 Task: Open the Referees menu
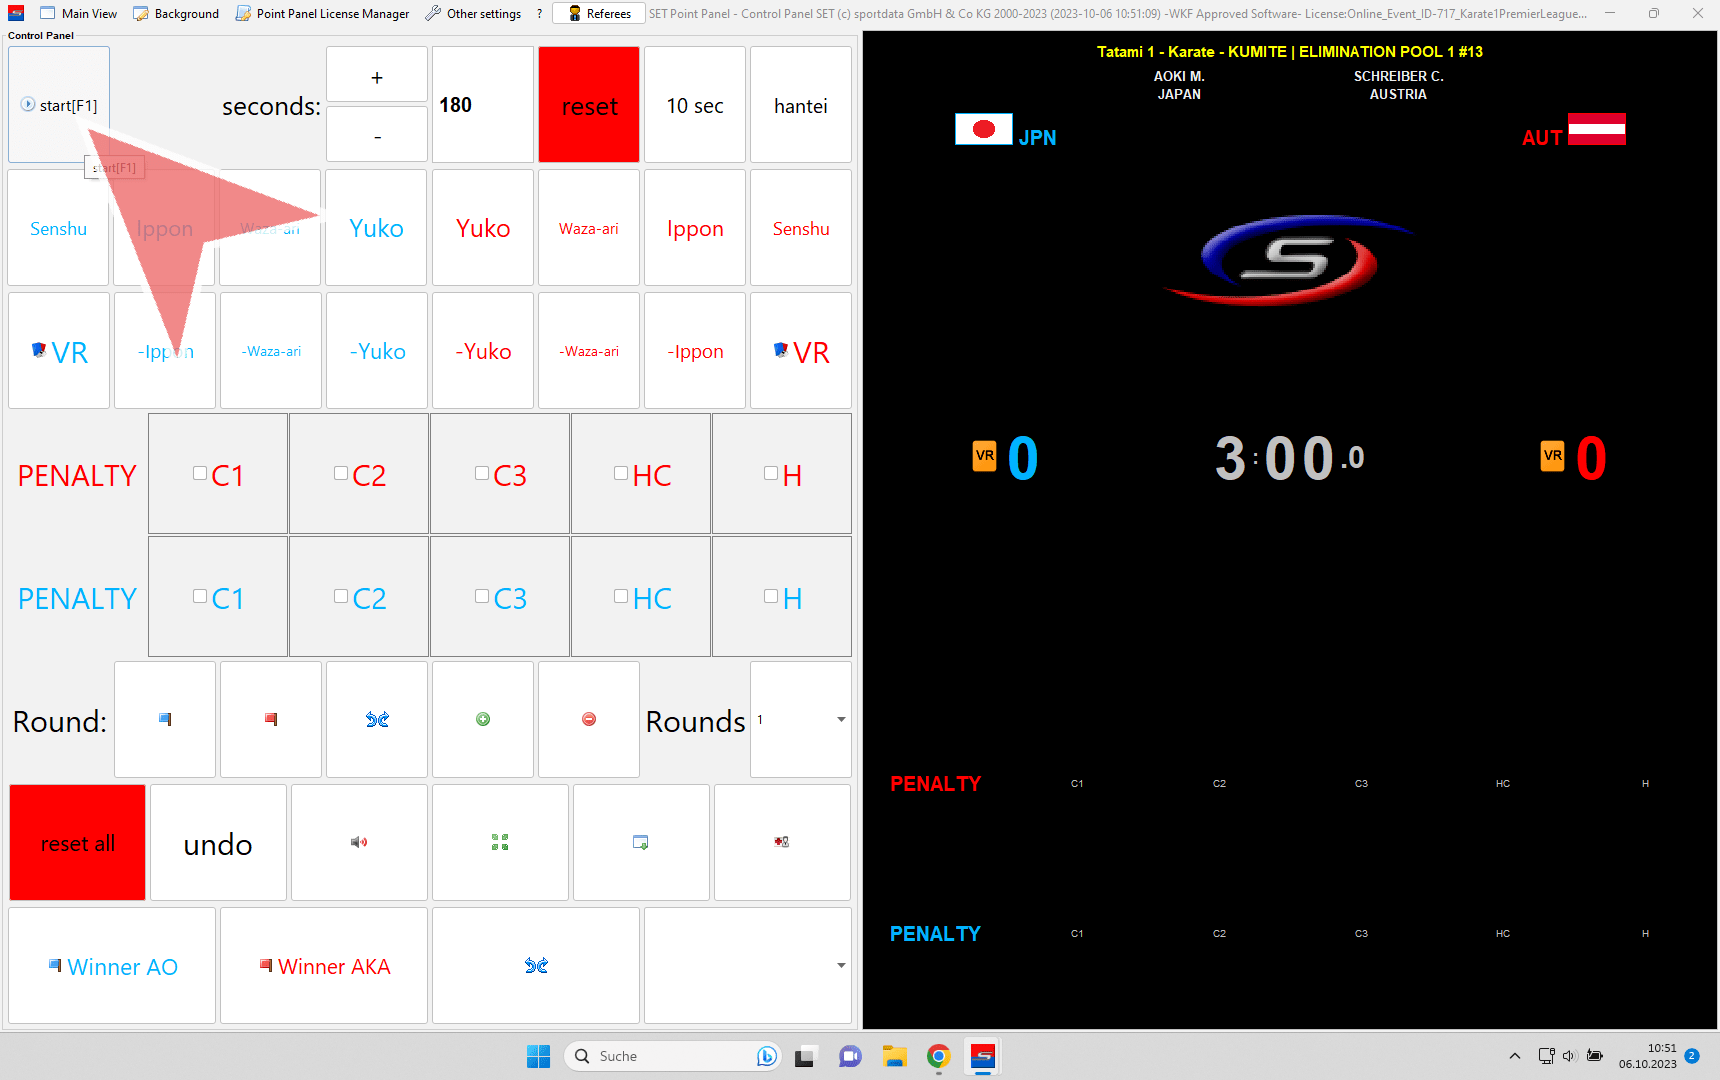click(599, 14)
